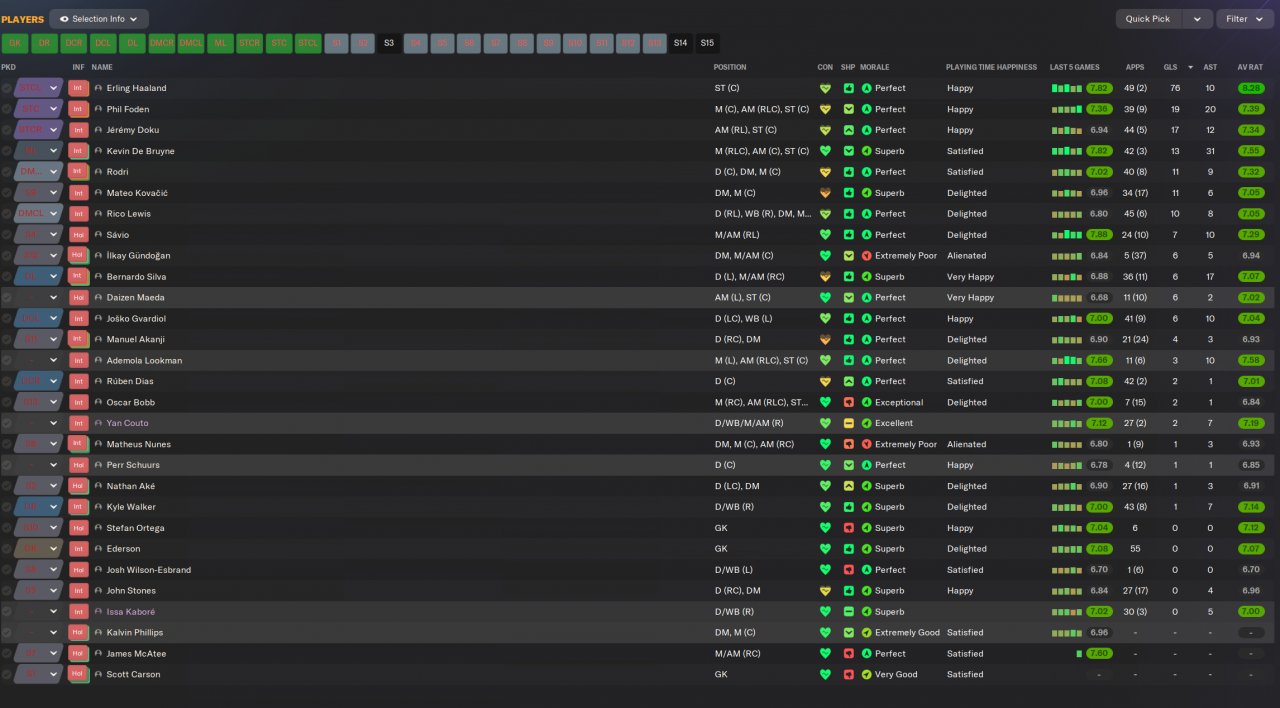Viewport: 1280px width, 708px height.
Task: Open position dropdown for Jérémy Doku
Action: point(54,130)
